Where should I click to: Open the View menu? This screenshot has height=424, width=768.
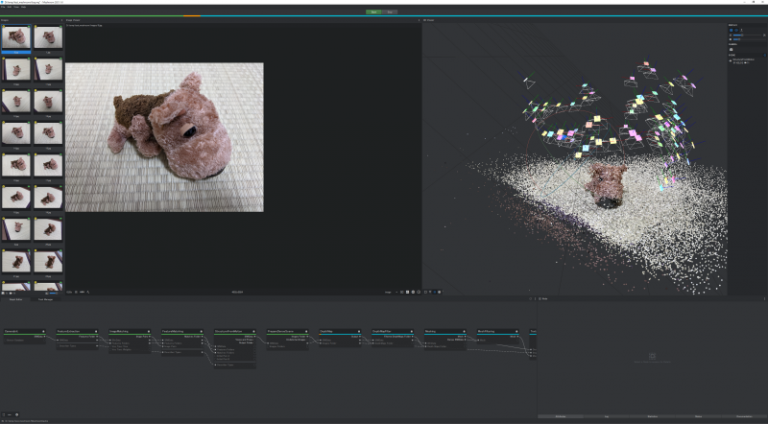[17, 7]
